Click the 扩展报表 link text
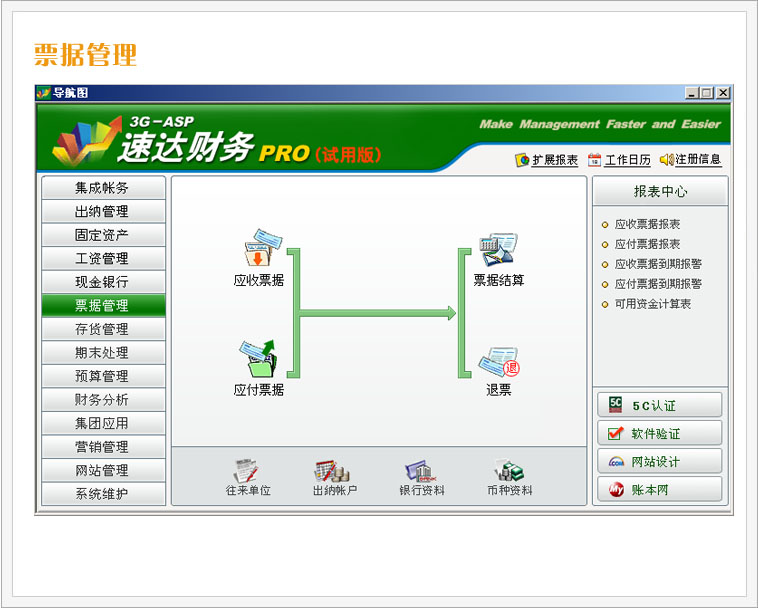 click(x=555, y=160)
